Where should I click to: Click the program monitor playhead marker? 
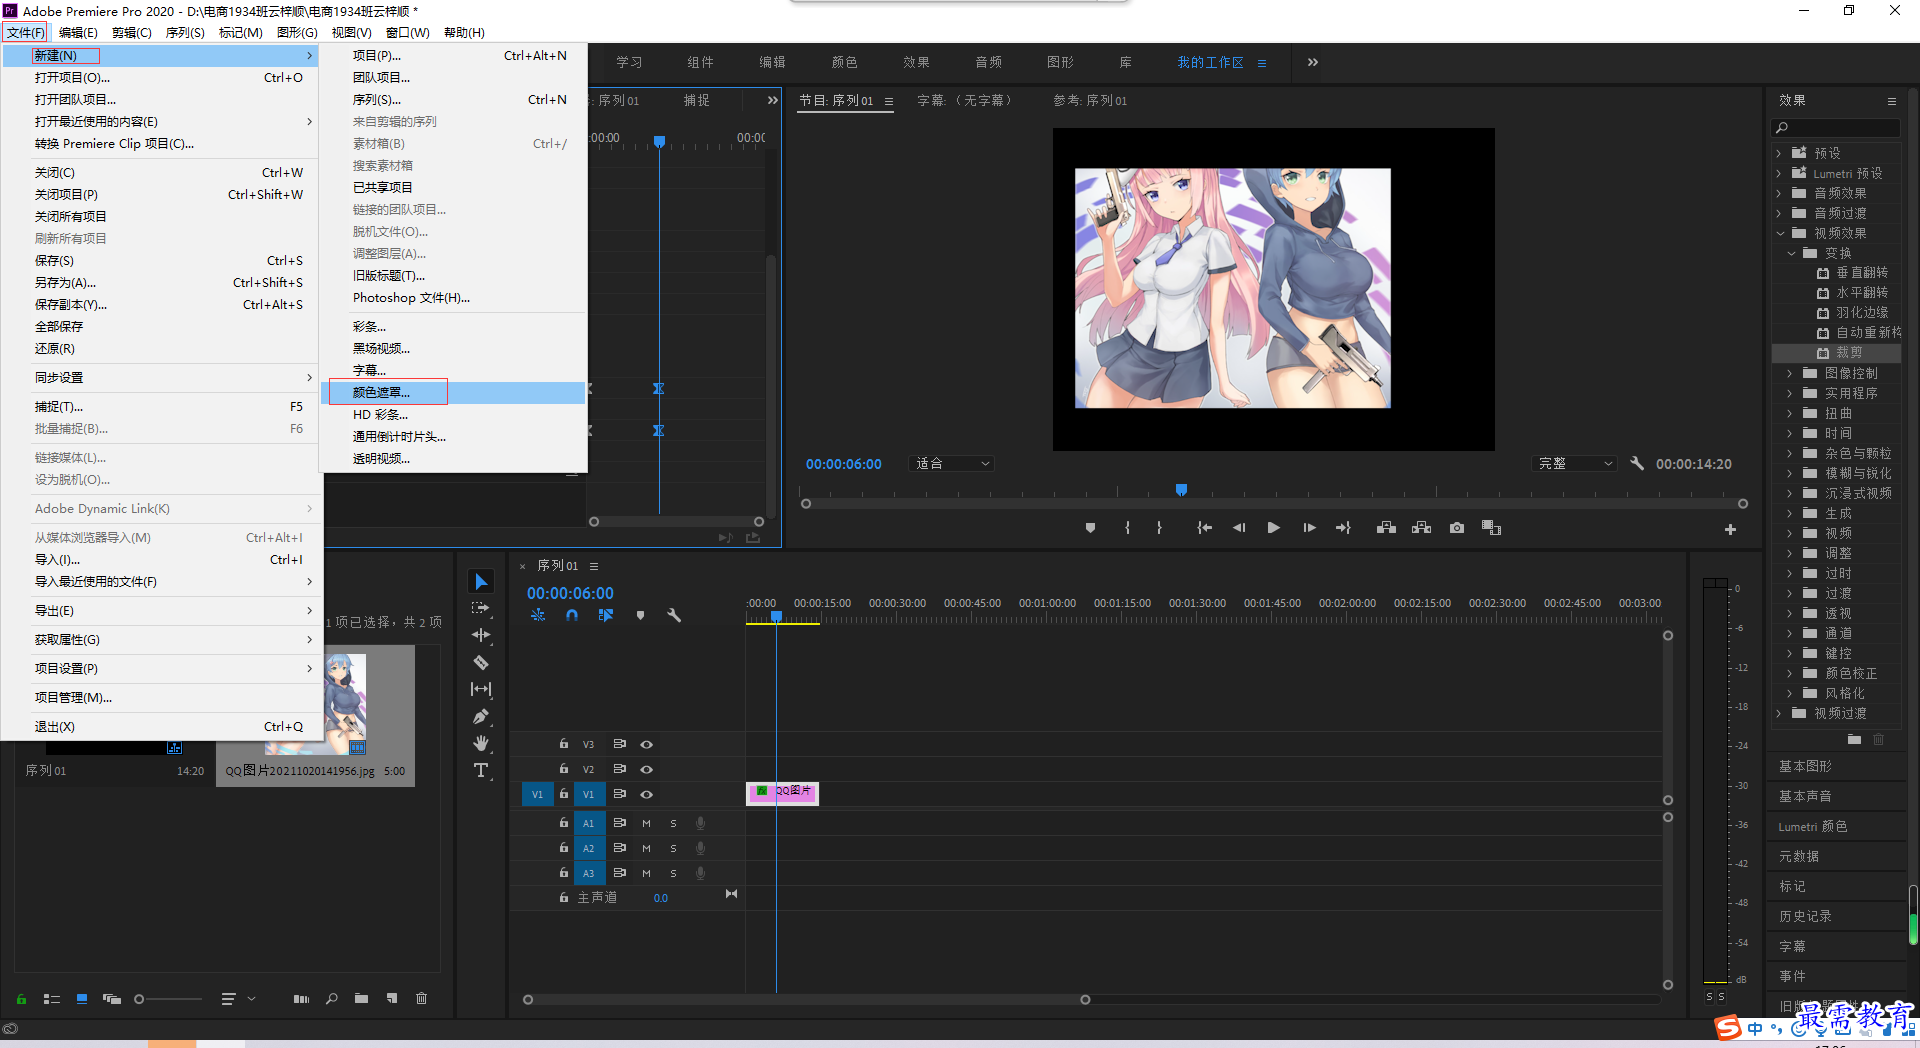click(1181, 489)
